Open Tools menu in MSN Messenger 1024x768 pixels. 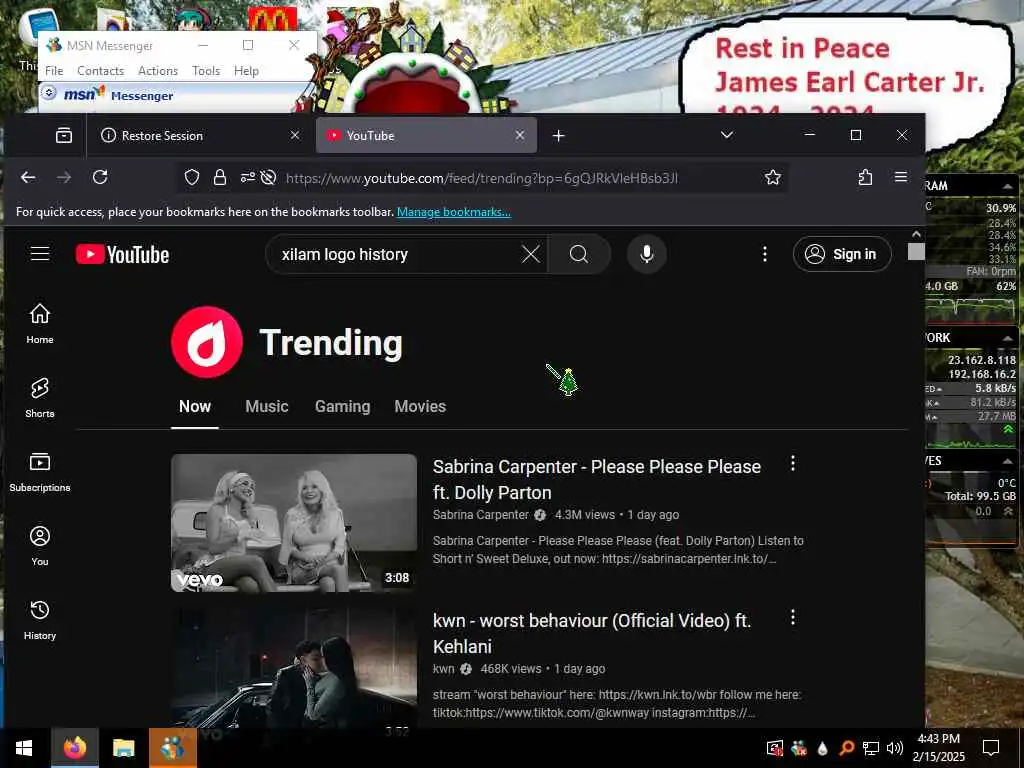[x=206, y=71]
